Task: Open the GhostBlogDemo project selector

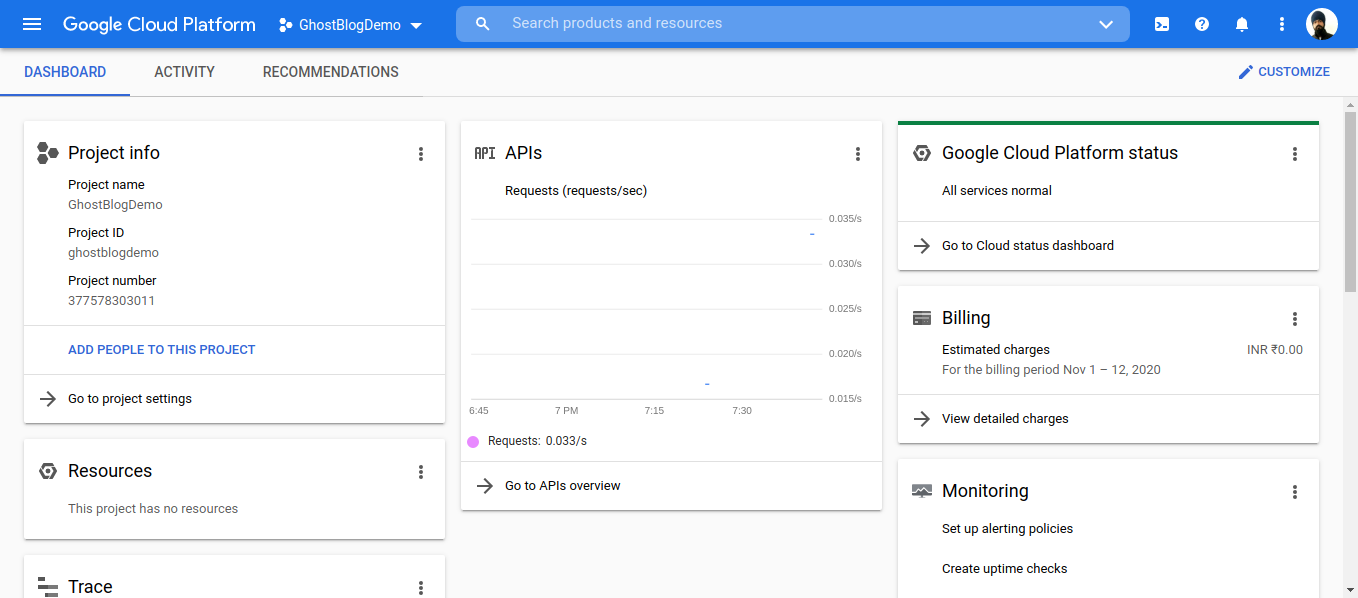Action: coord(349,24)
